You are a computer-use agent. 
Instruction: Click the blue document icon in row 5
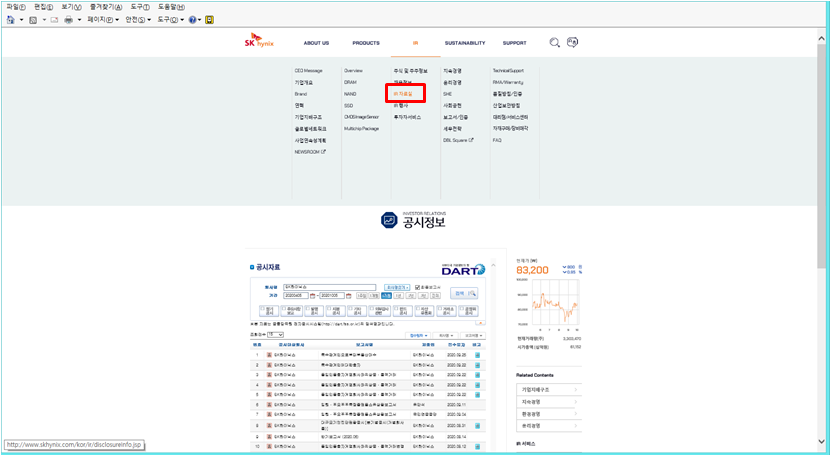point(478,395)
